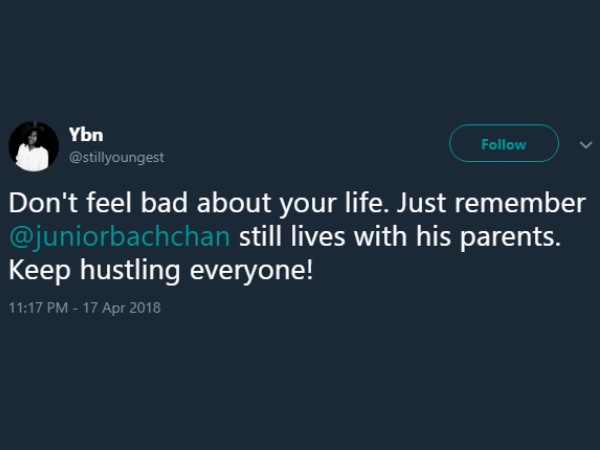
Task: Click the word "lives" in the tweet
Action: 316,236
